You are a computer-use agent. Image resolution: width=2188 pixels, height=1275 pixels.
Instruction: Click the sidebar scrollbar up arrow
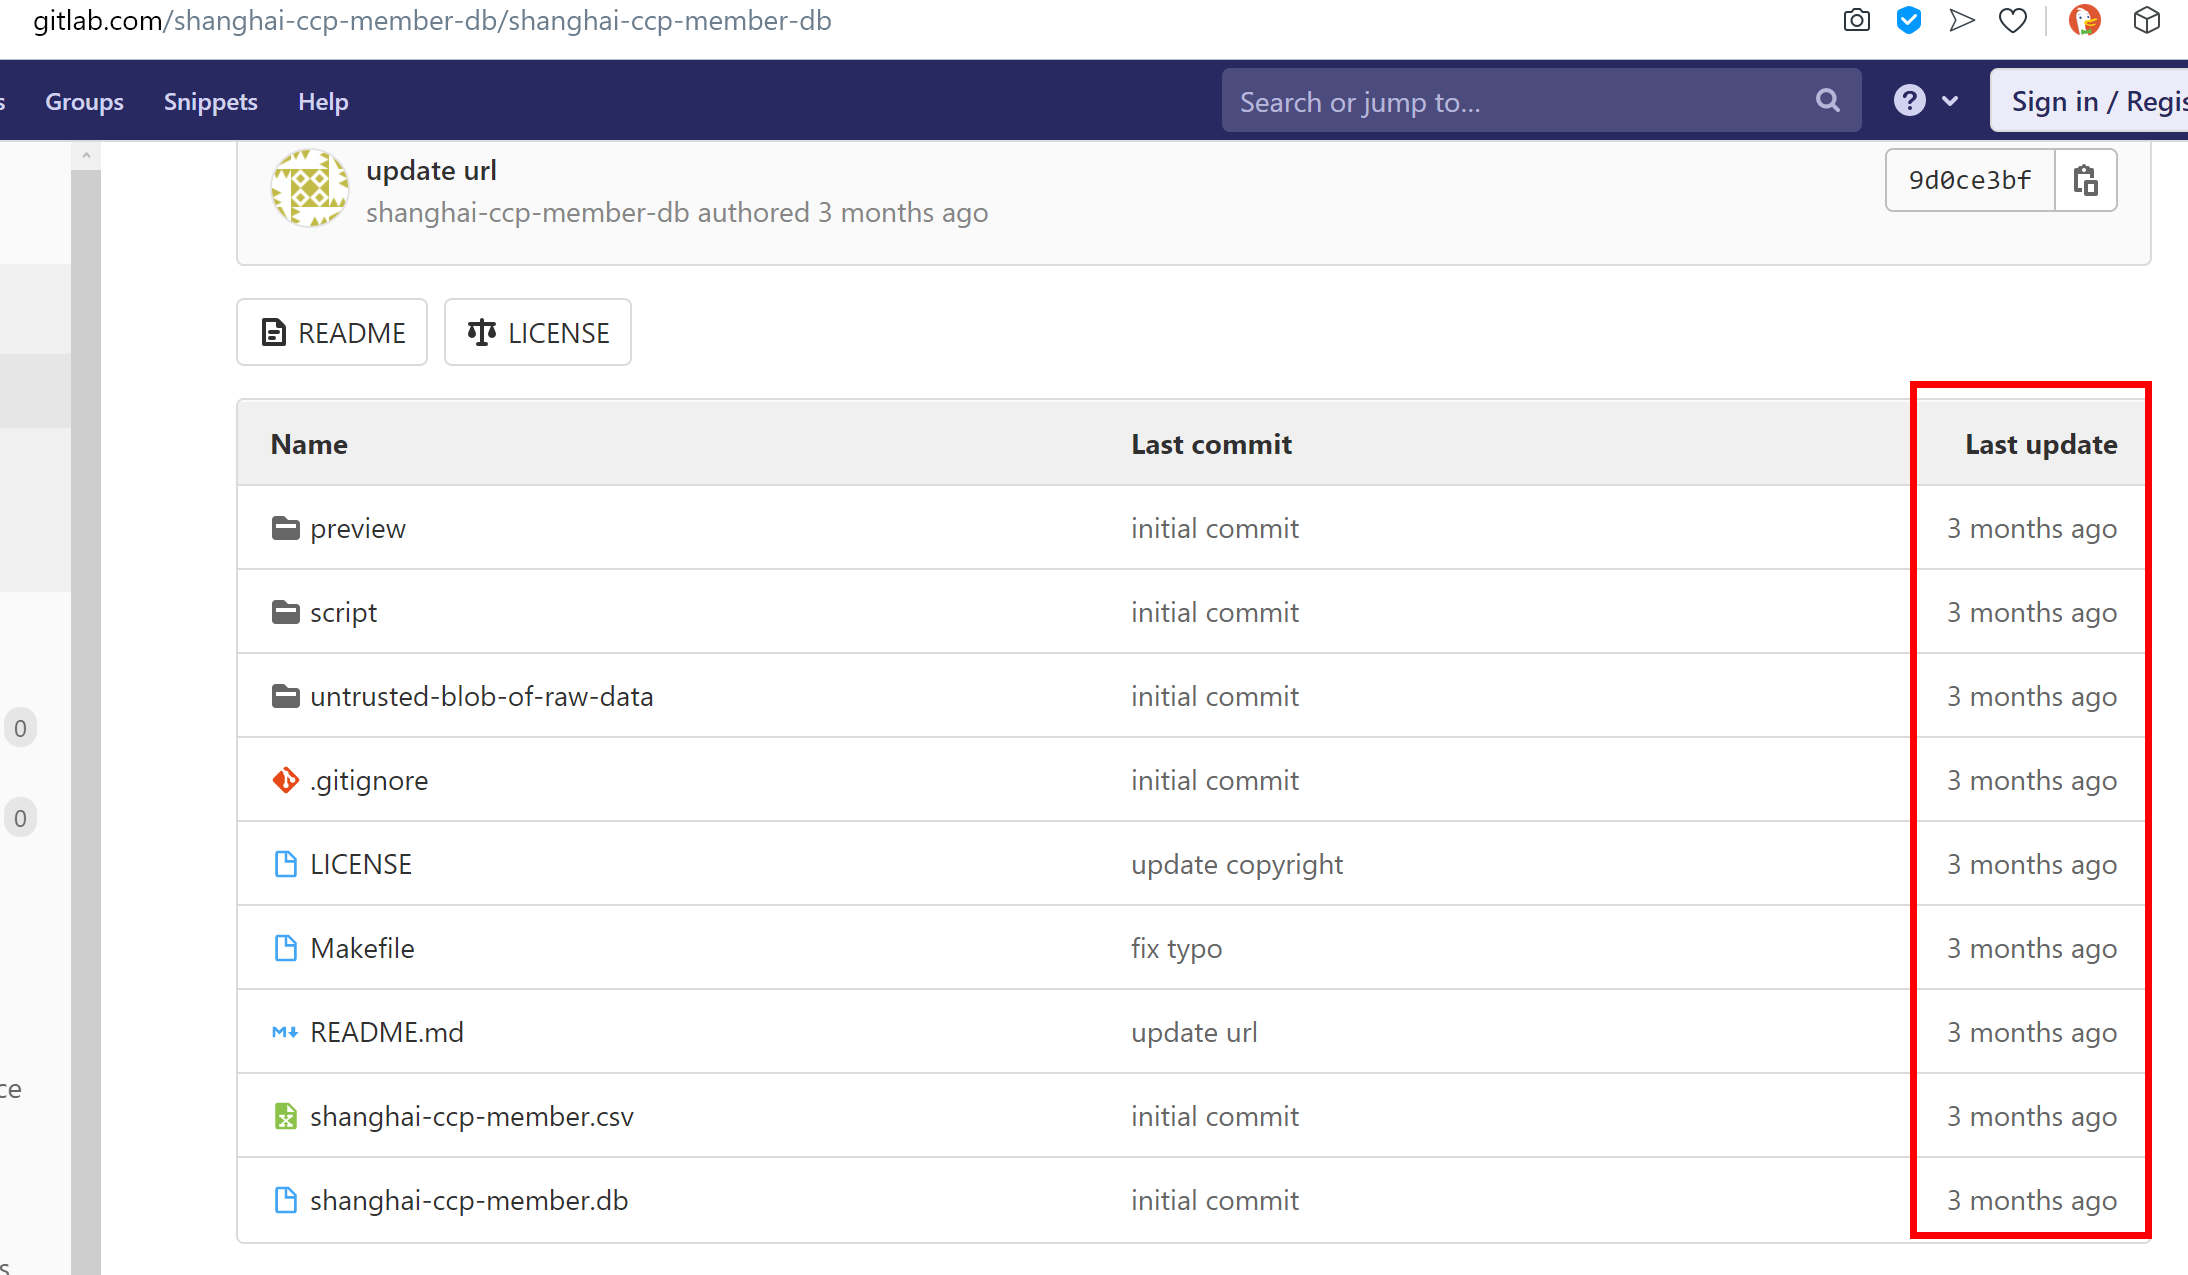(86, 155)
